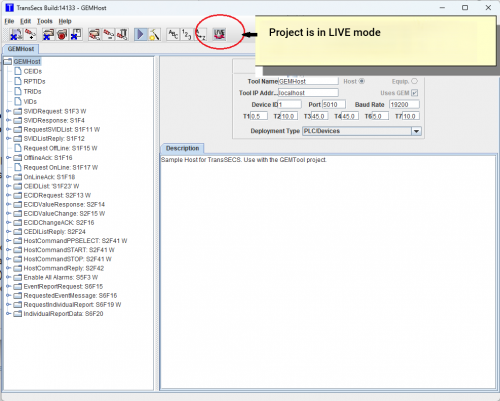The width and height of the screenshot is (500, 401).
Task: Click the folder icon with red link
Action: [94, 34]
